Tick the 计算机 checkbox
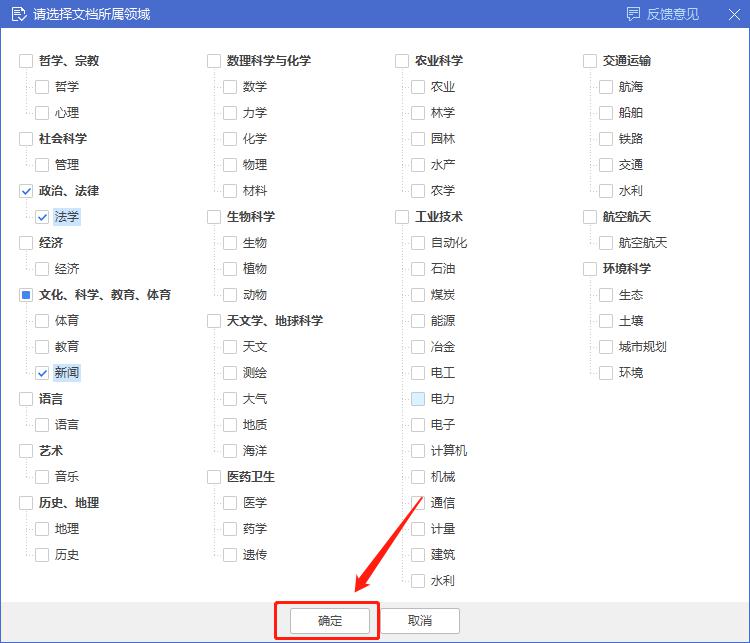This screenshot has width=750, height=643. click(418, 451)
